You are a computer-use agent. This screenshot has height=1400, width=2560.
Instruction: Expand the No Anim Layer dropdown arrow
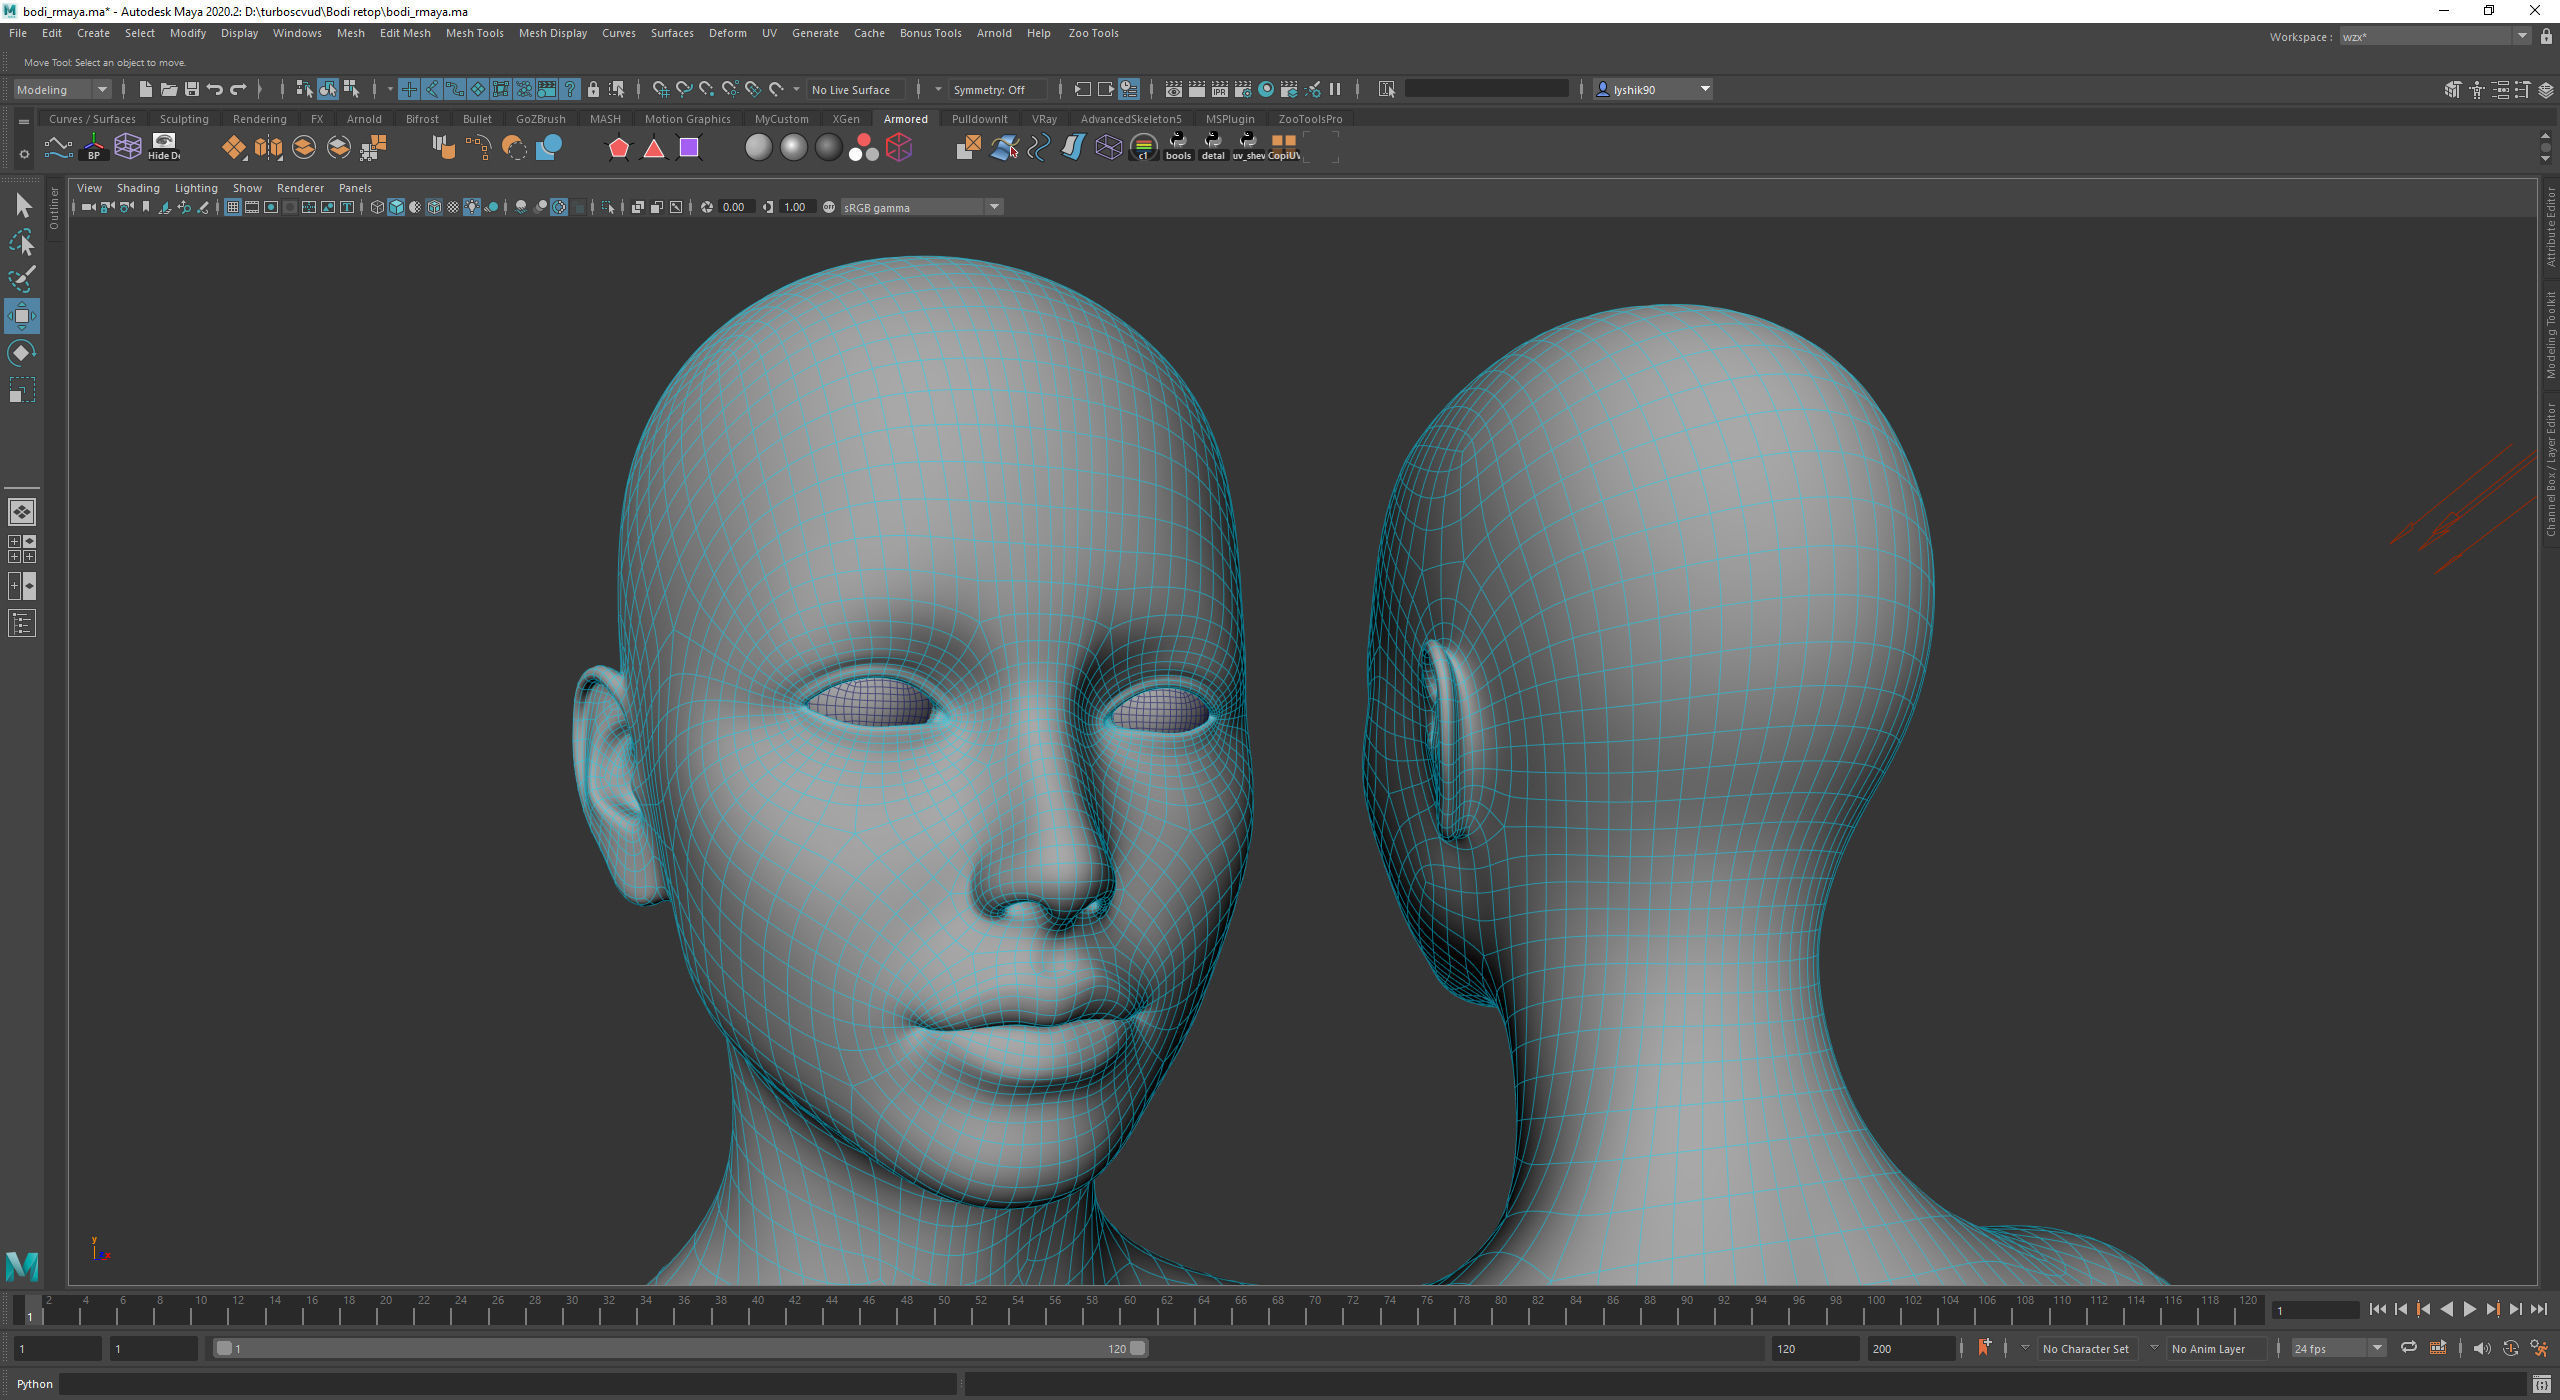(2154, 1347)
